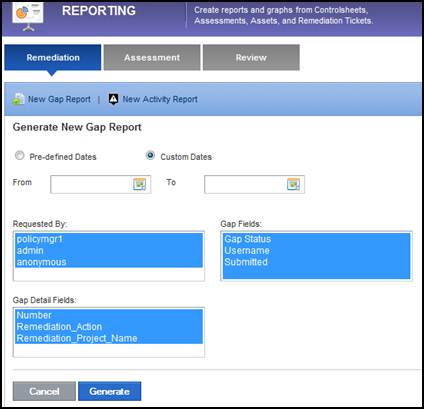Click the New Activity Report warning icon

(113, 99)
